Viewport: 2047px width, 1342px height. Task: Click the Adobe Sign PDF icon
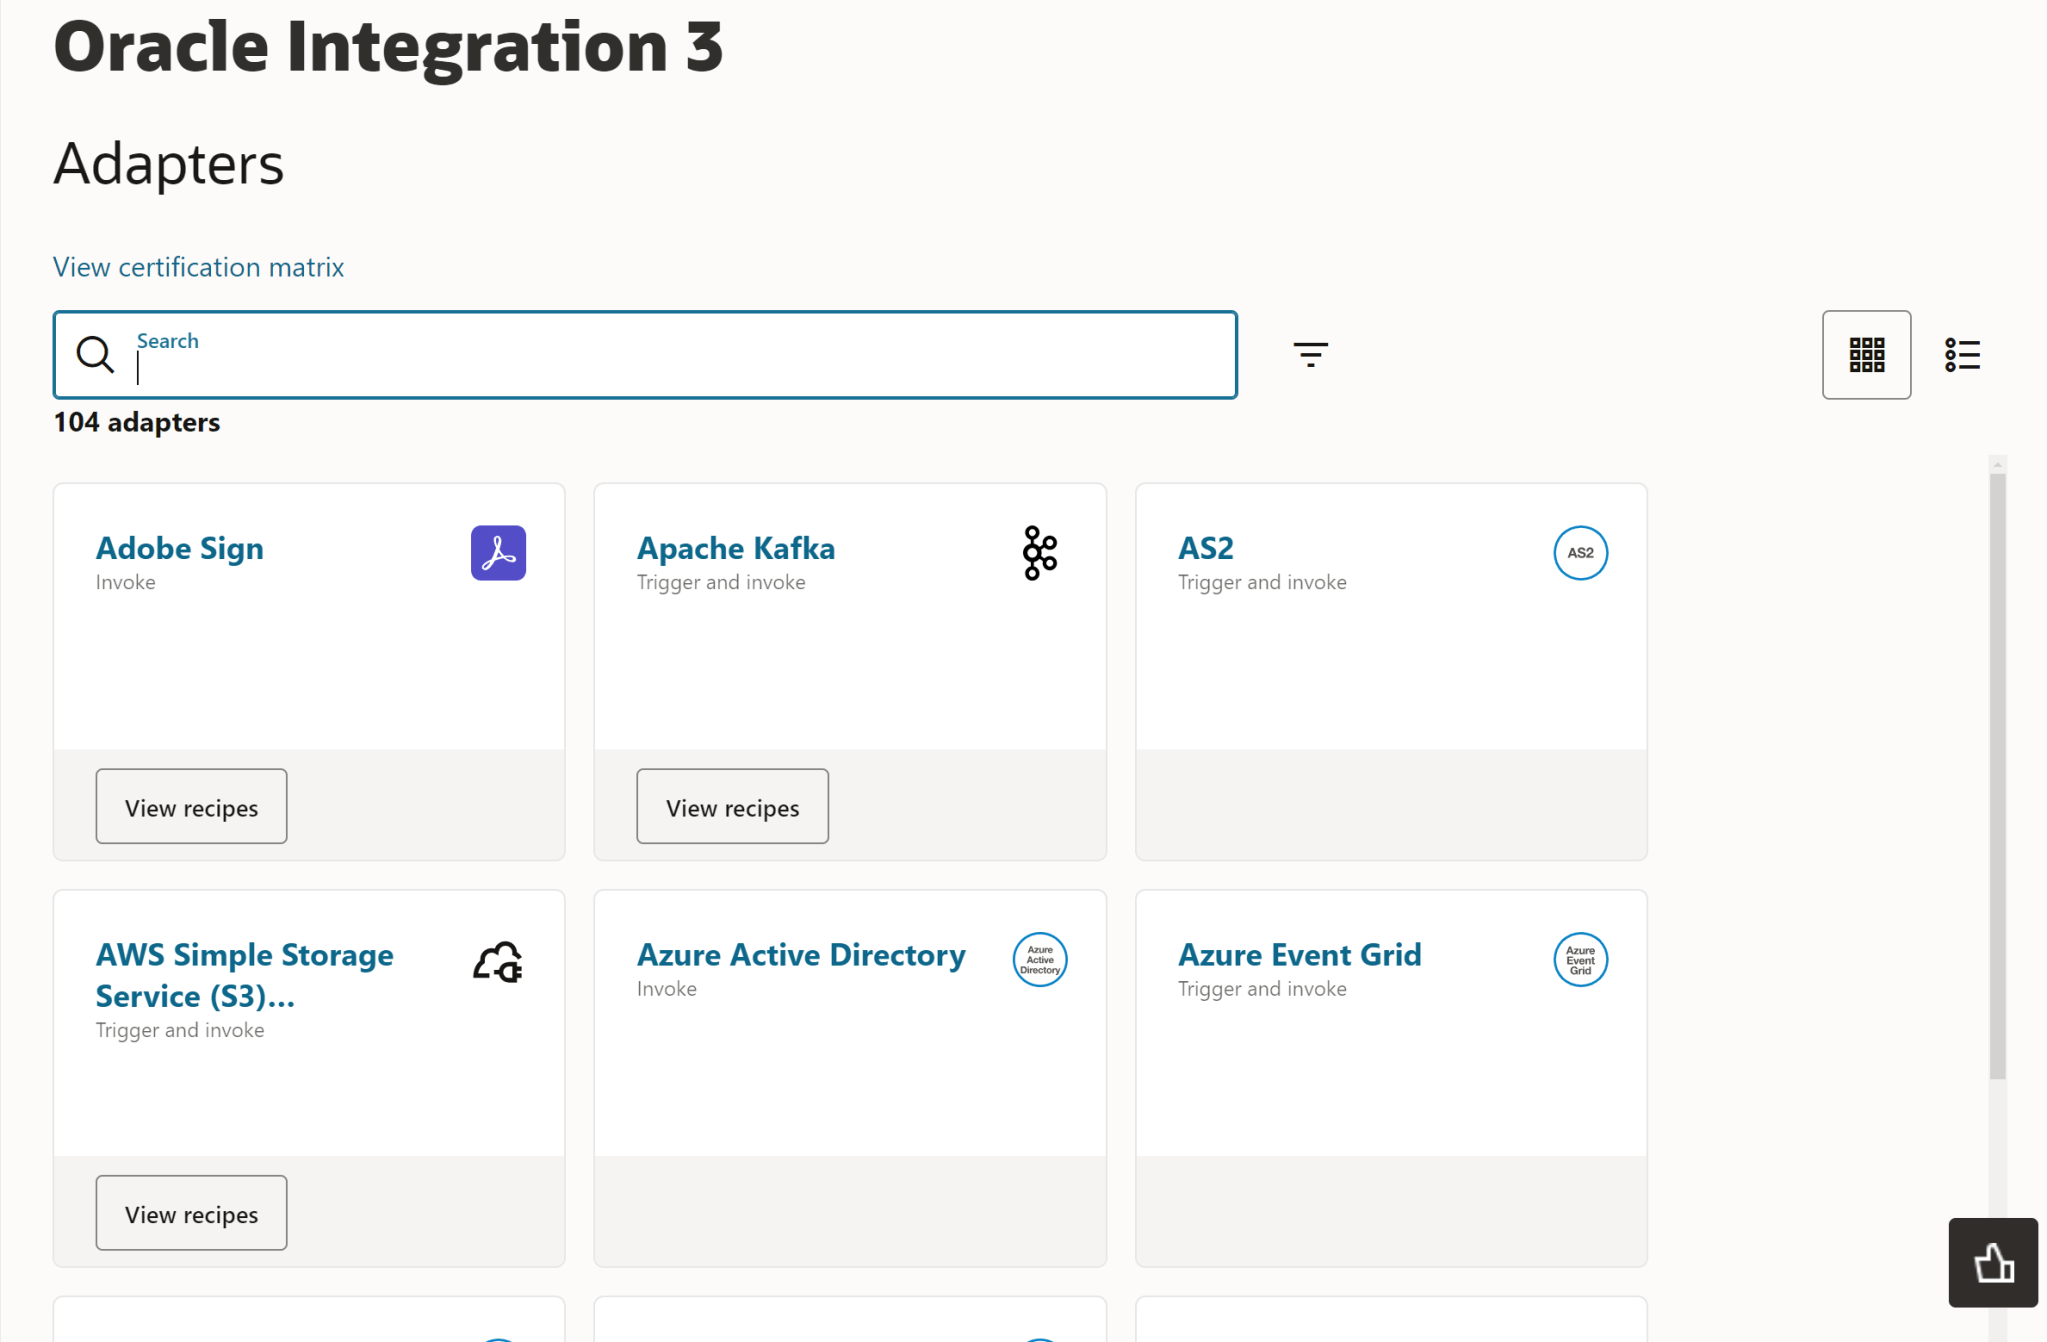pyautogui.click(x=498, y=553)
